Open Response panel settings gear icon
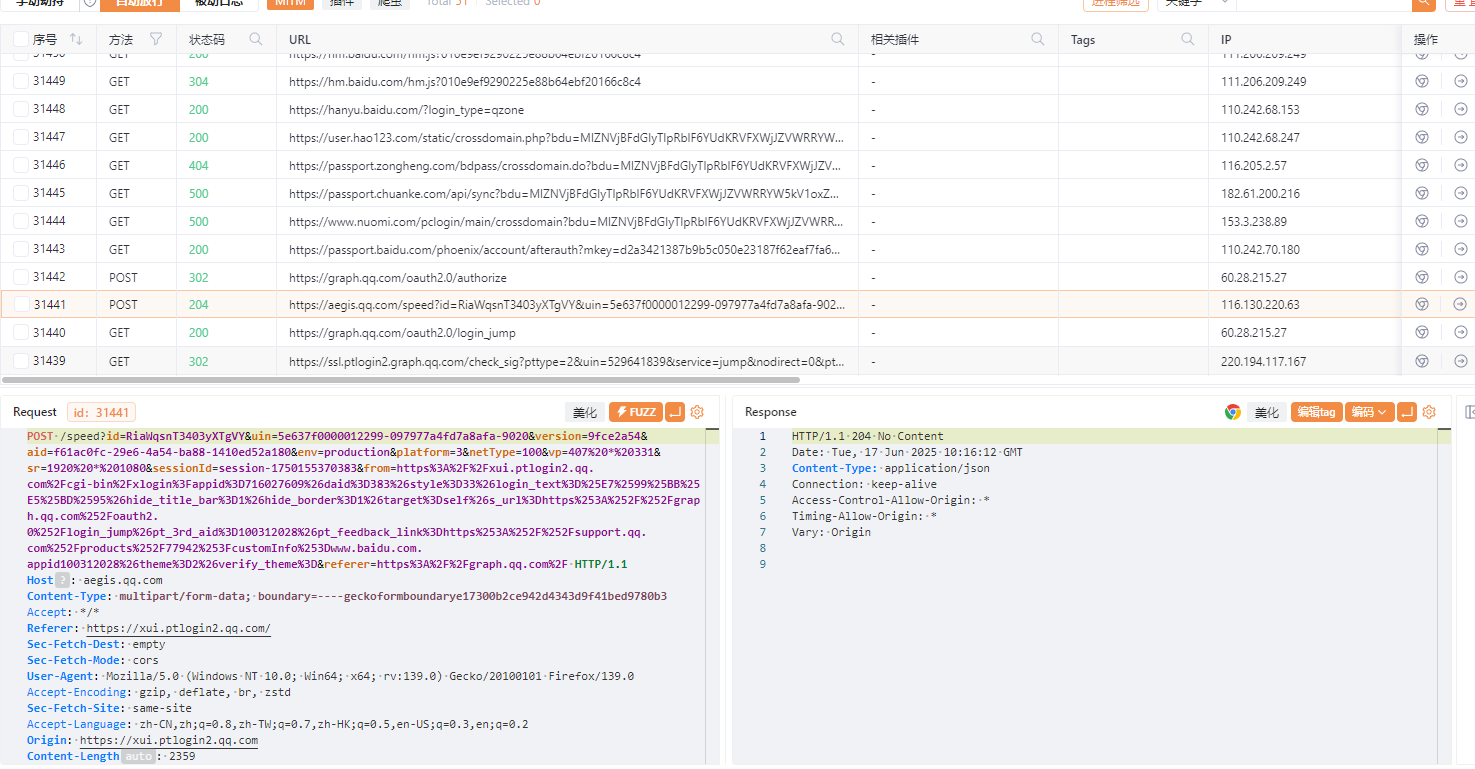This screenshot has height=769, width=1475. [x=1429, y=412]
